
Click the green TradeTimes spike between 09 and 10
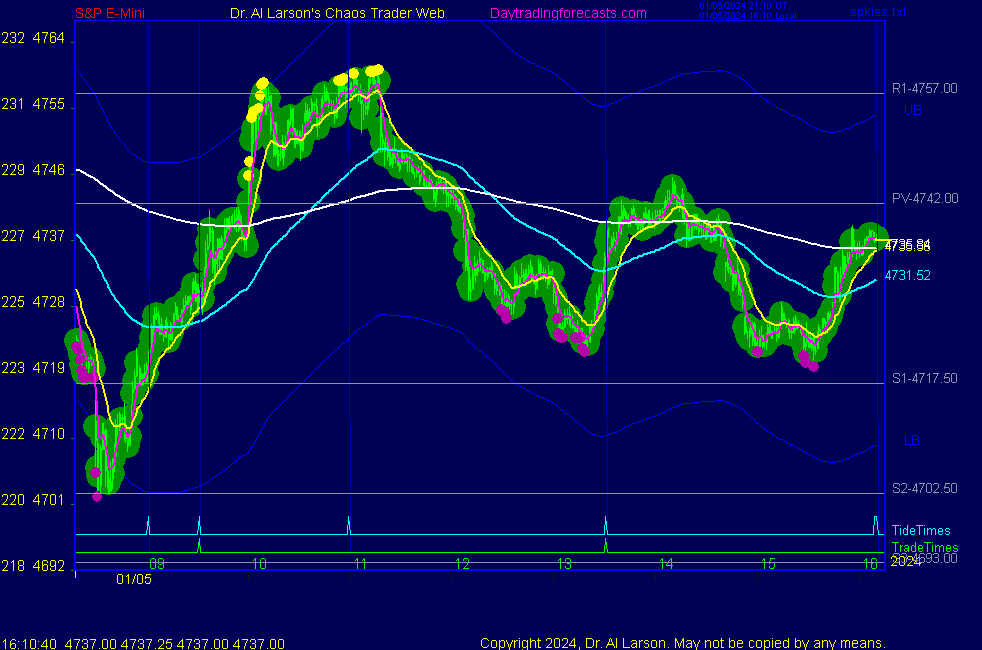click(199, 545)
